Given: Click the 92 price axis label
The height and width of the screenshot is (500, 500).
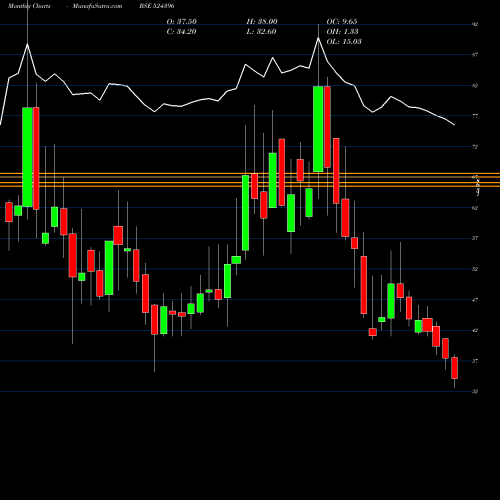Looking at the screenshot, I should (475, 24).
